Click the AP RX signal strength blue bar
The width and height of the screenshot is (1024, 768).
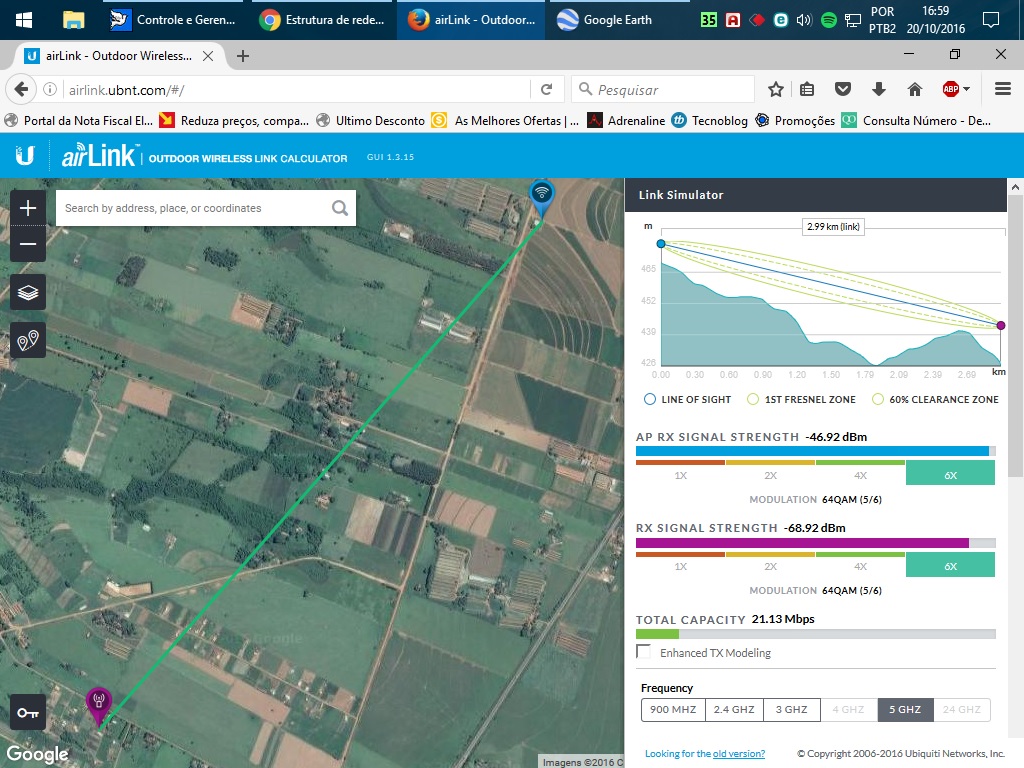pos(812,451)
